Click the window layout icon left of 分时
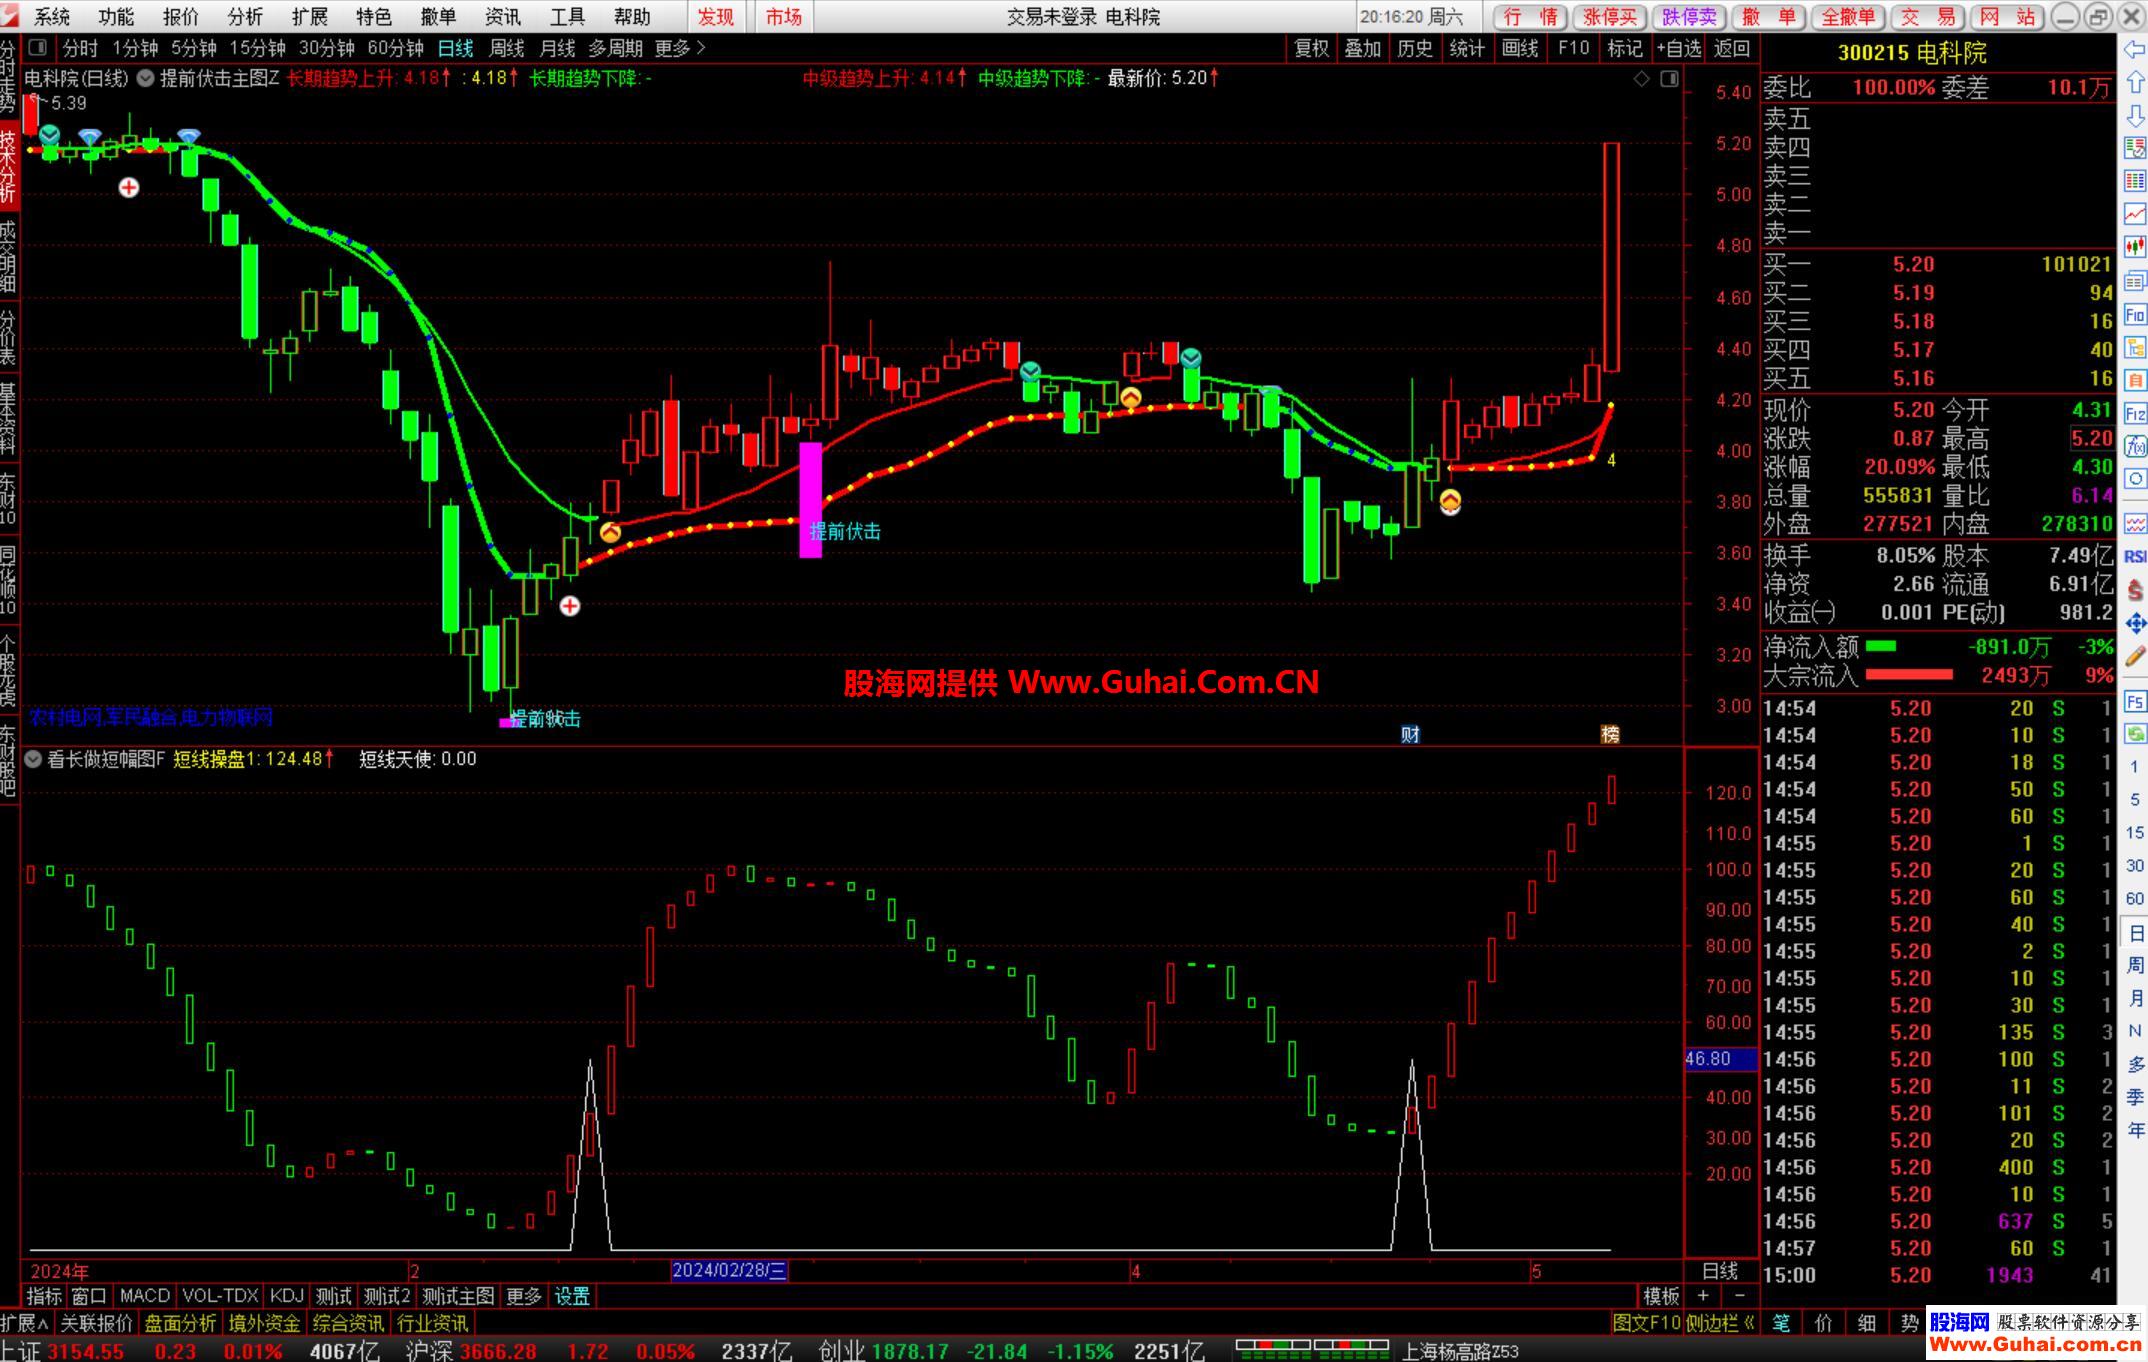The width and height of the screenshot is (2148, 1362). click(x=38, y=47)
